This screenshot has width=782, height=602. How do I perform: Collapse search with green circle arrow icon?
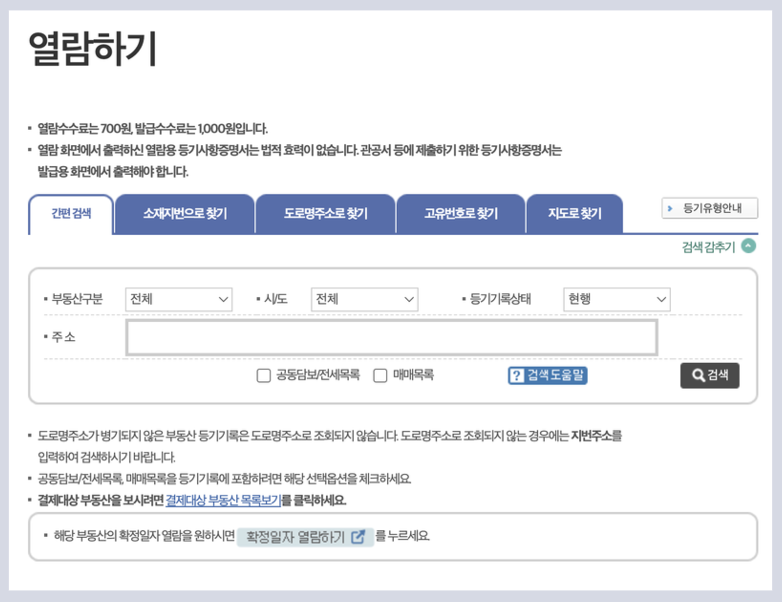(748, 246)
